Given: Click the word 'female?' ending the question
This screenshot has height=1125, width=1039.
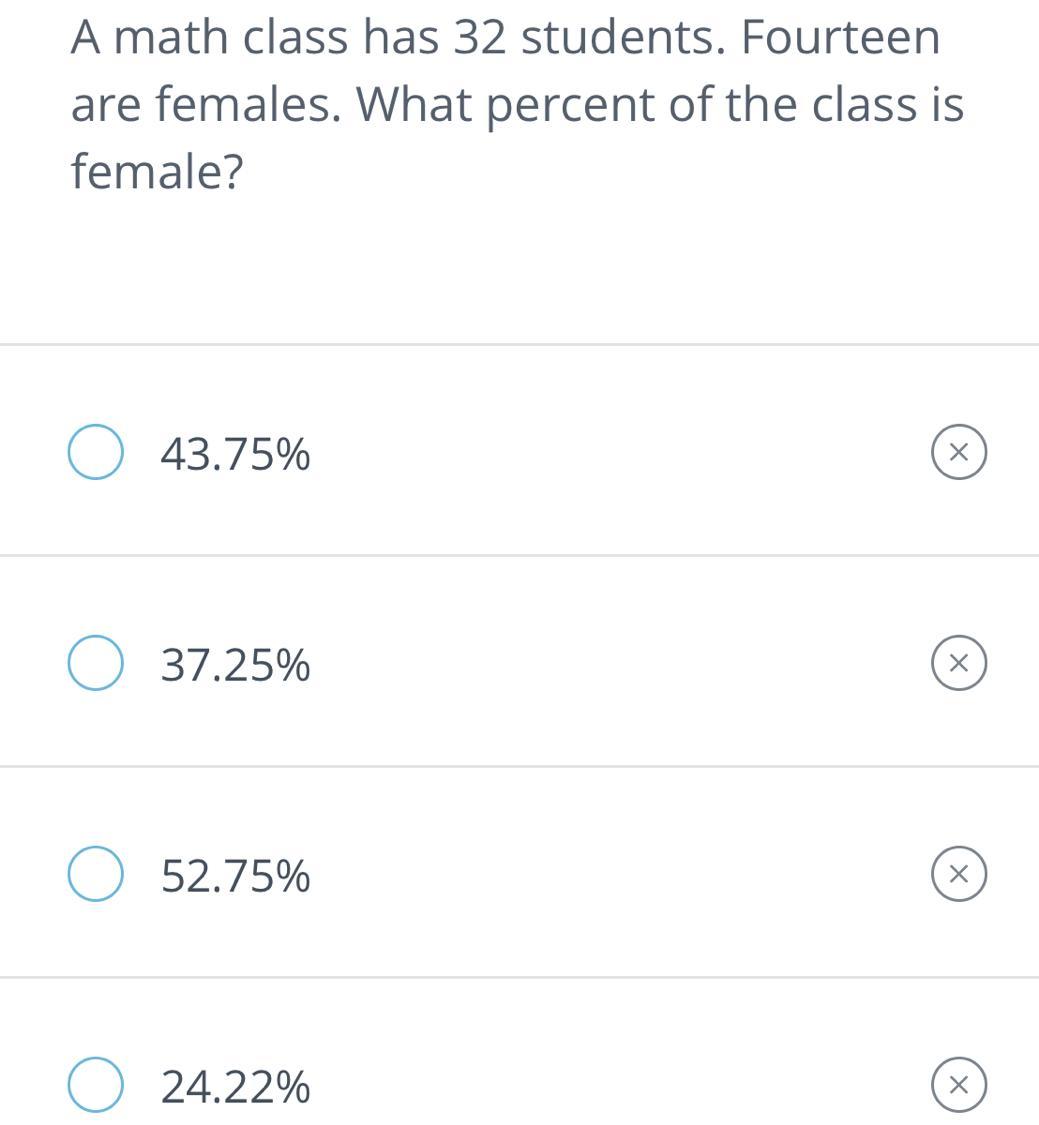Looking at the screenshot, I should [x=157, y=172].
